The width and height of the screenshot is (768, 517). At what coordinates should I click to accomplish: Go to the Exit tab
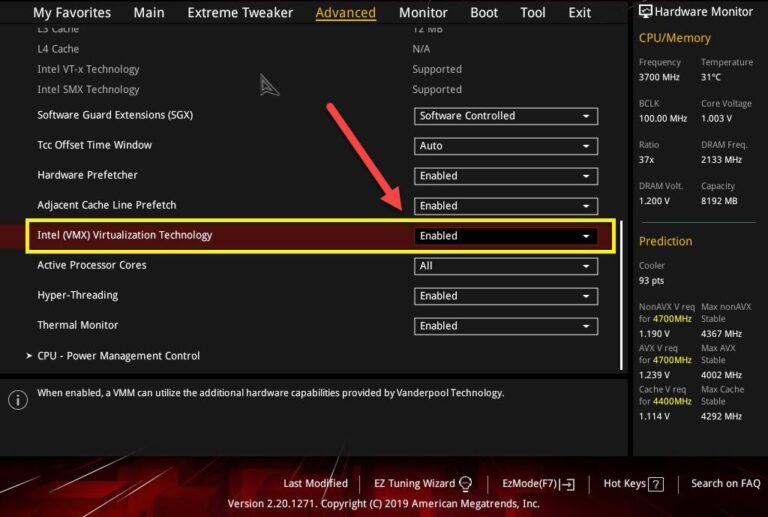click(579, 13)
